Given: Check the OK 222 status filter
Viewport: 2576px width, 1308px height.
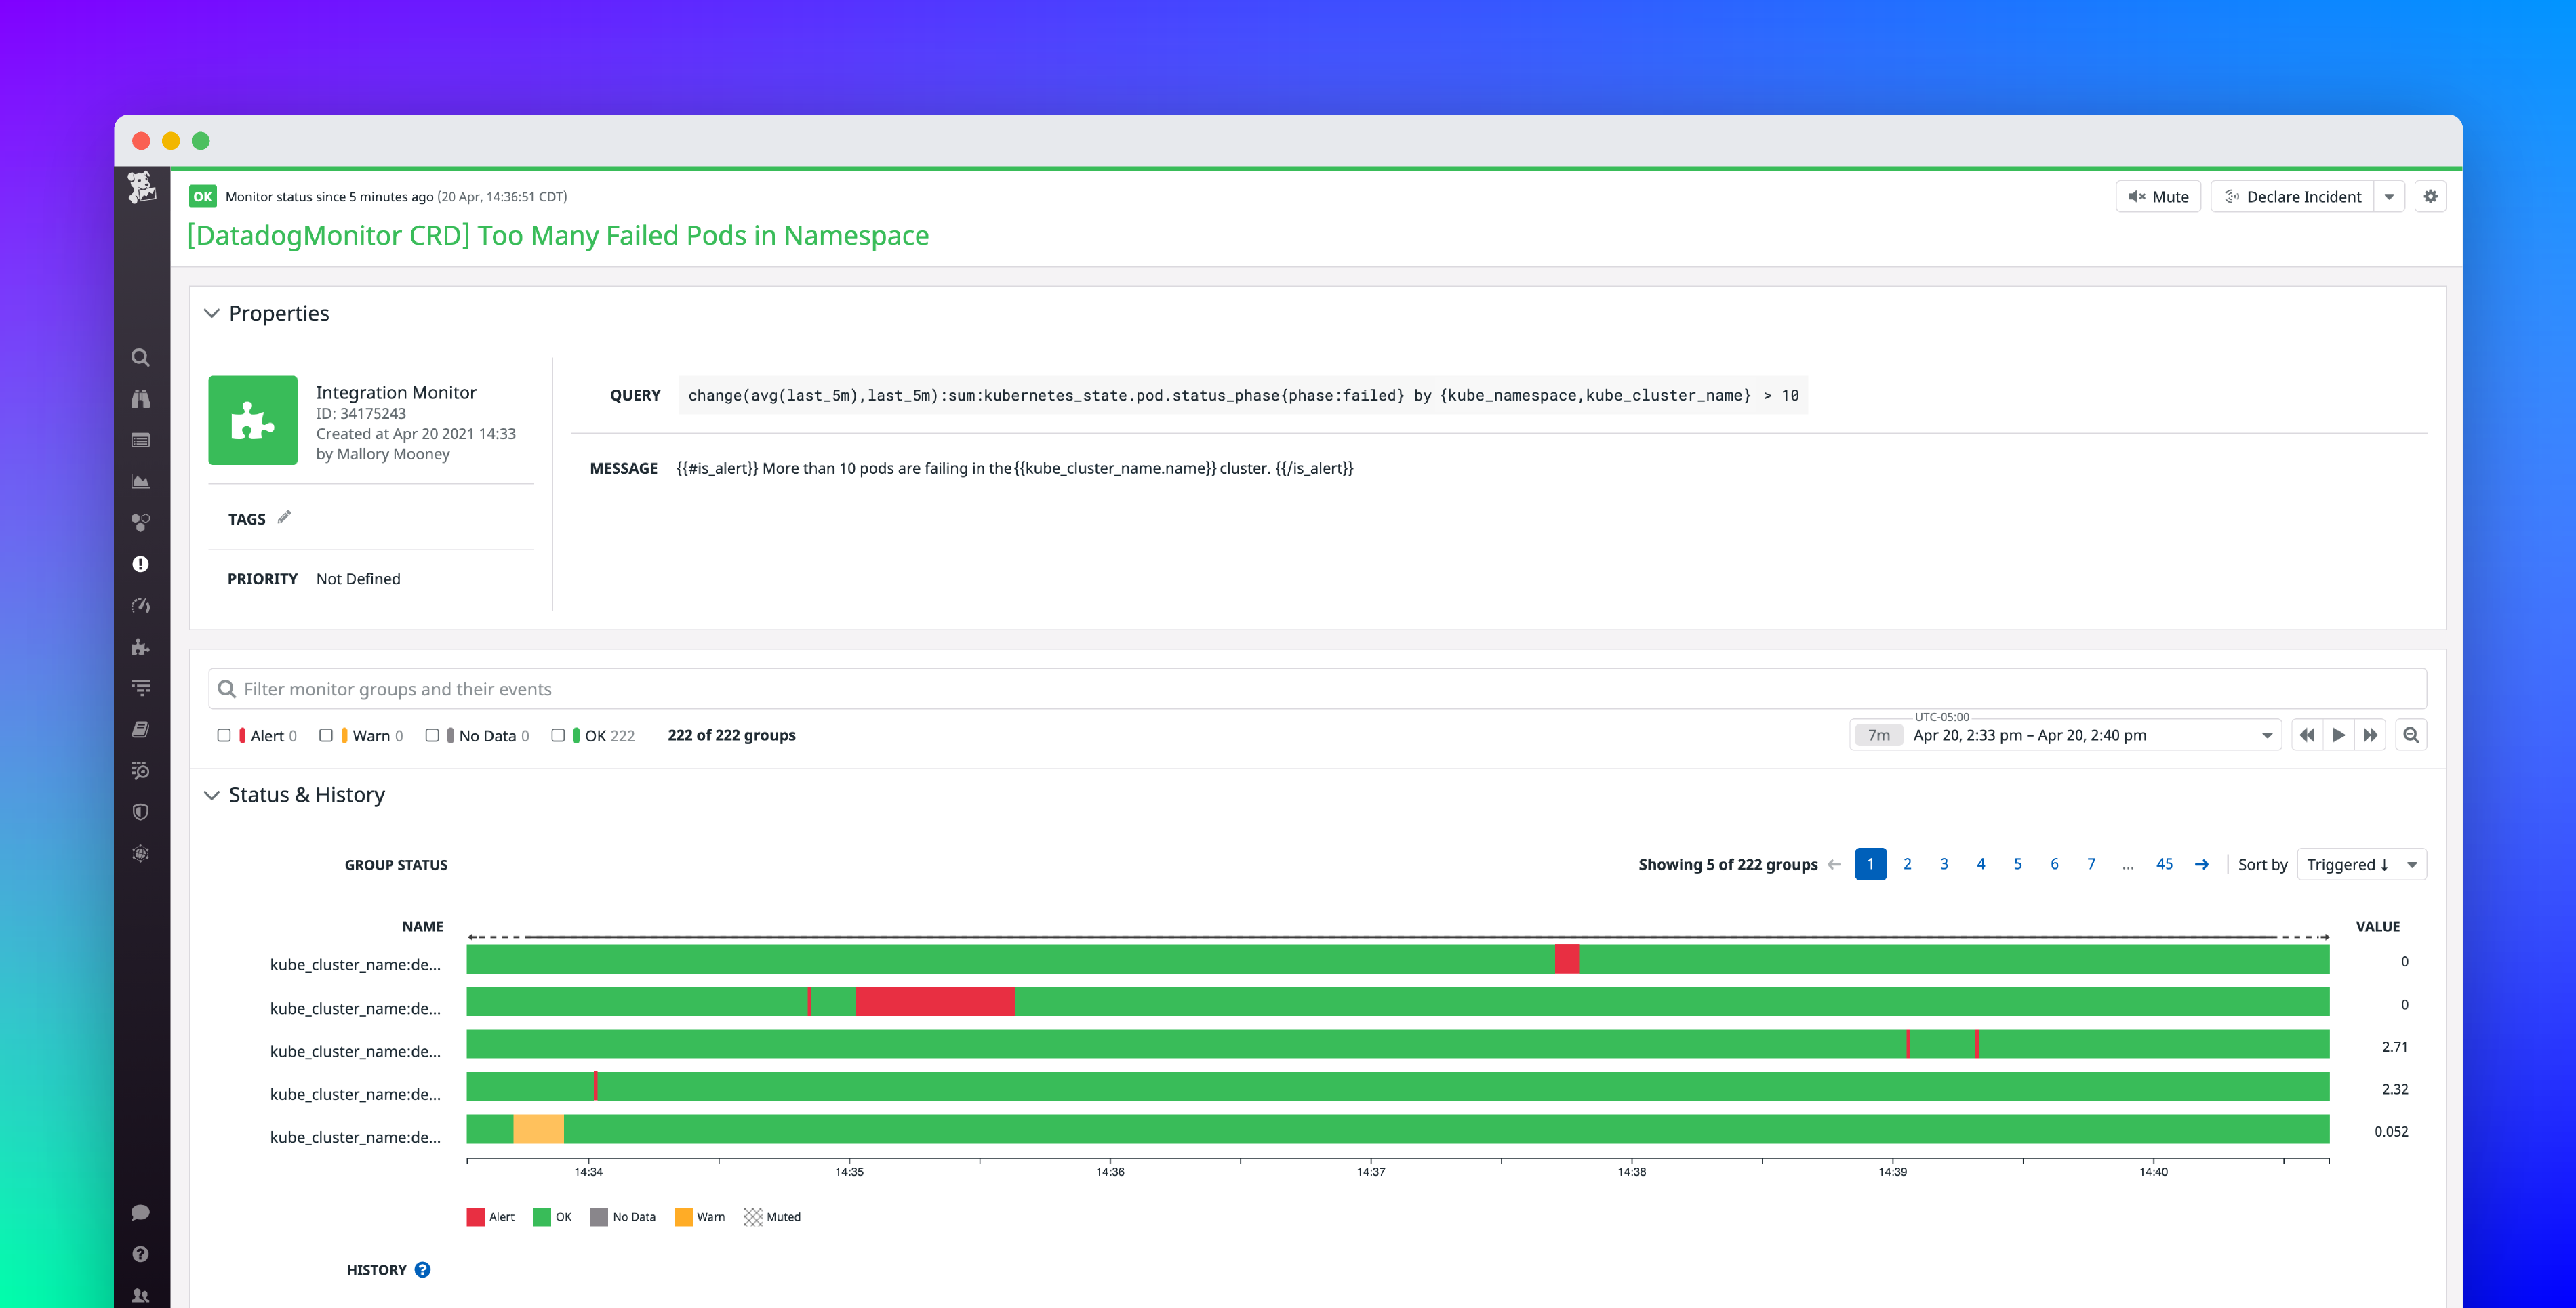Looking at the screenshot, I should [x=558, y=735].
